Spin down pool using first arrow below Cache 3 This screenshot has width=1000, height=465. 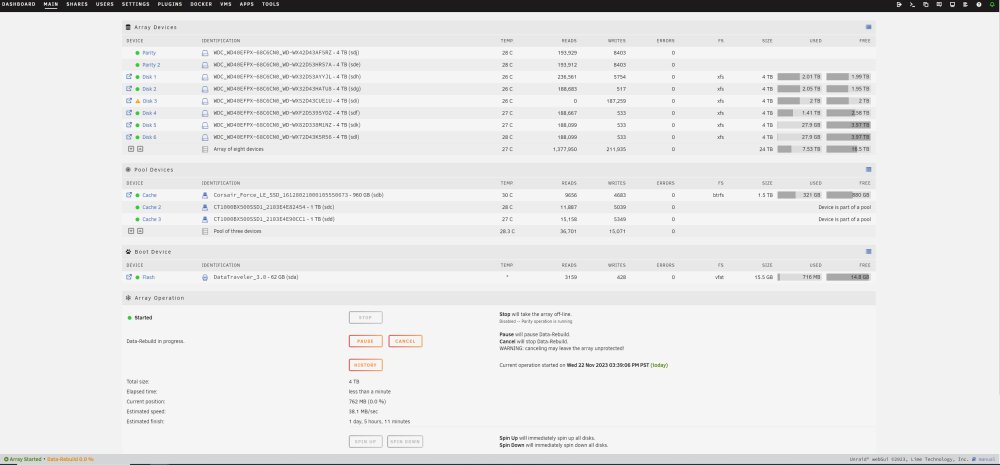pos(131,232)
